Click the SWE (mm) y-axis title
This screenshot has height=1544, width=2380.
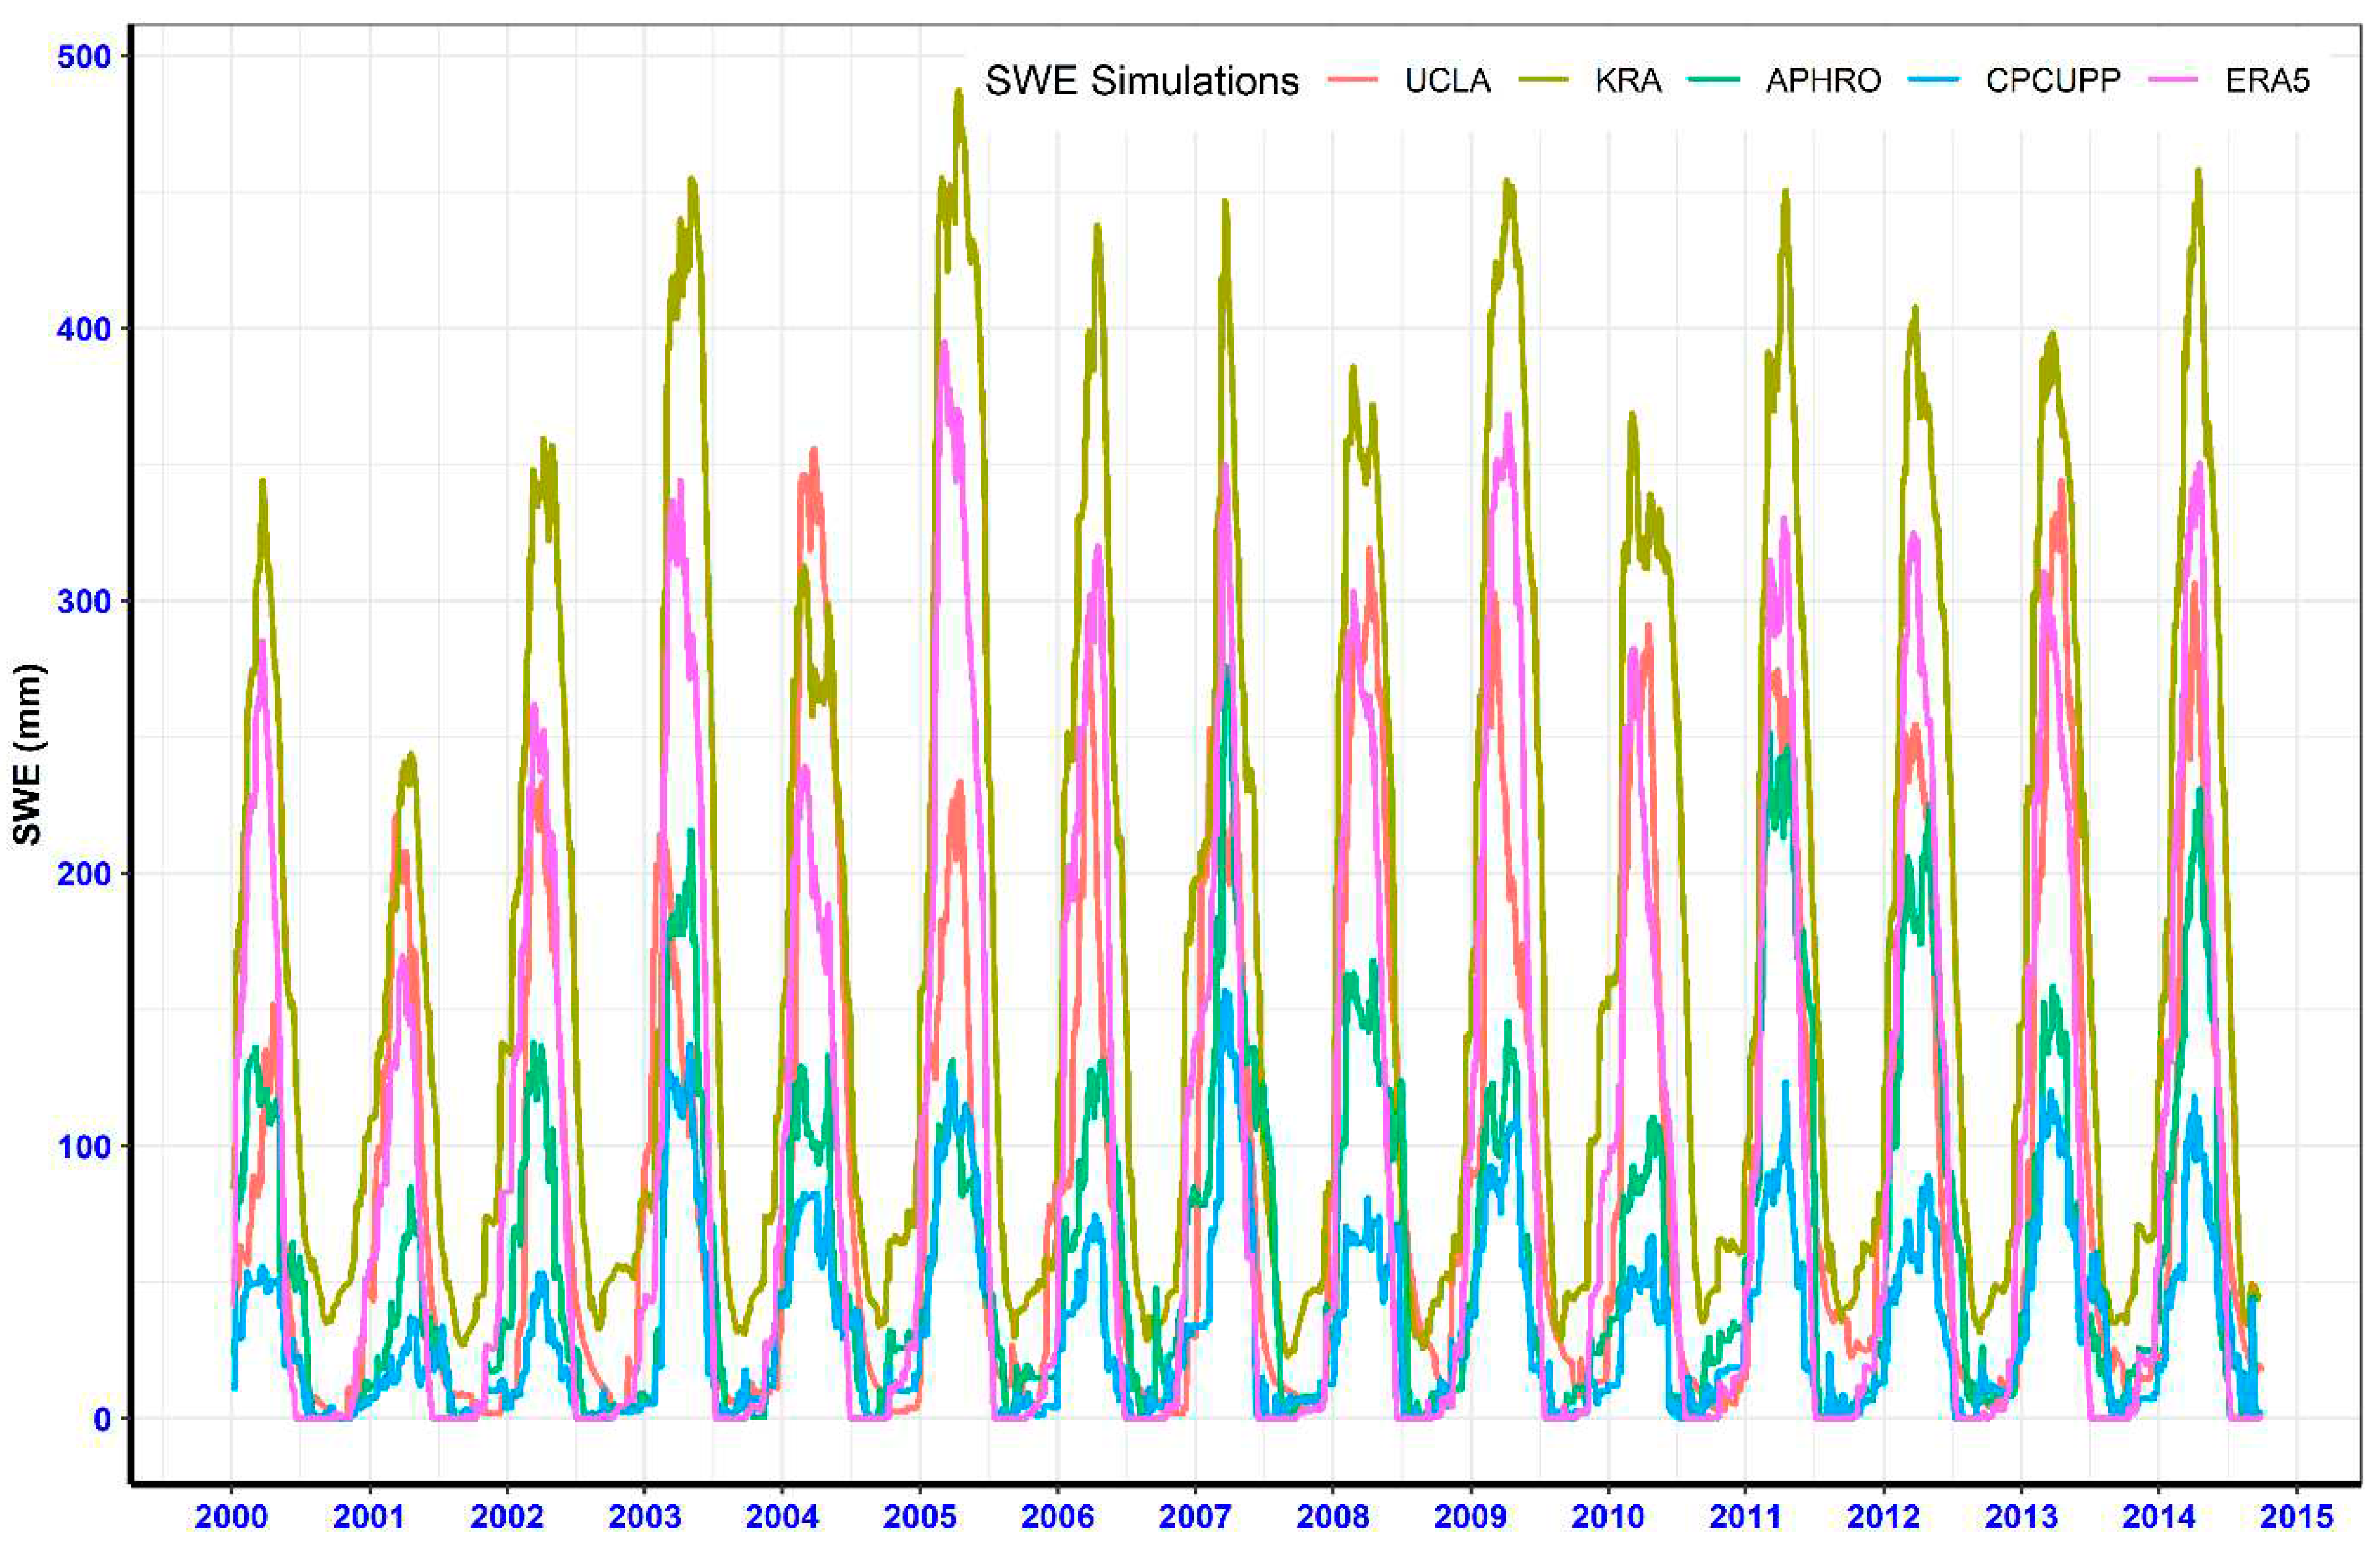click(x=31, y=754)
